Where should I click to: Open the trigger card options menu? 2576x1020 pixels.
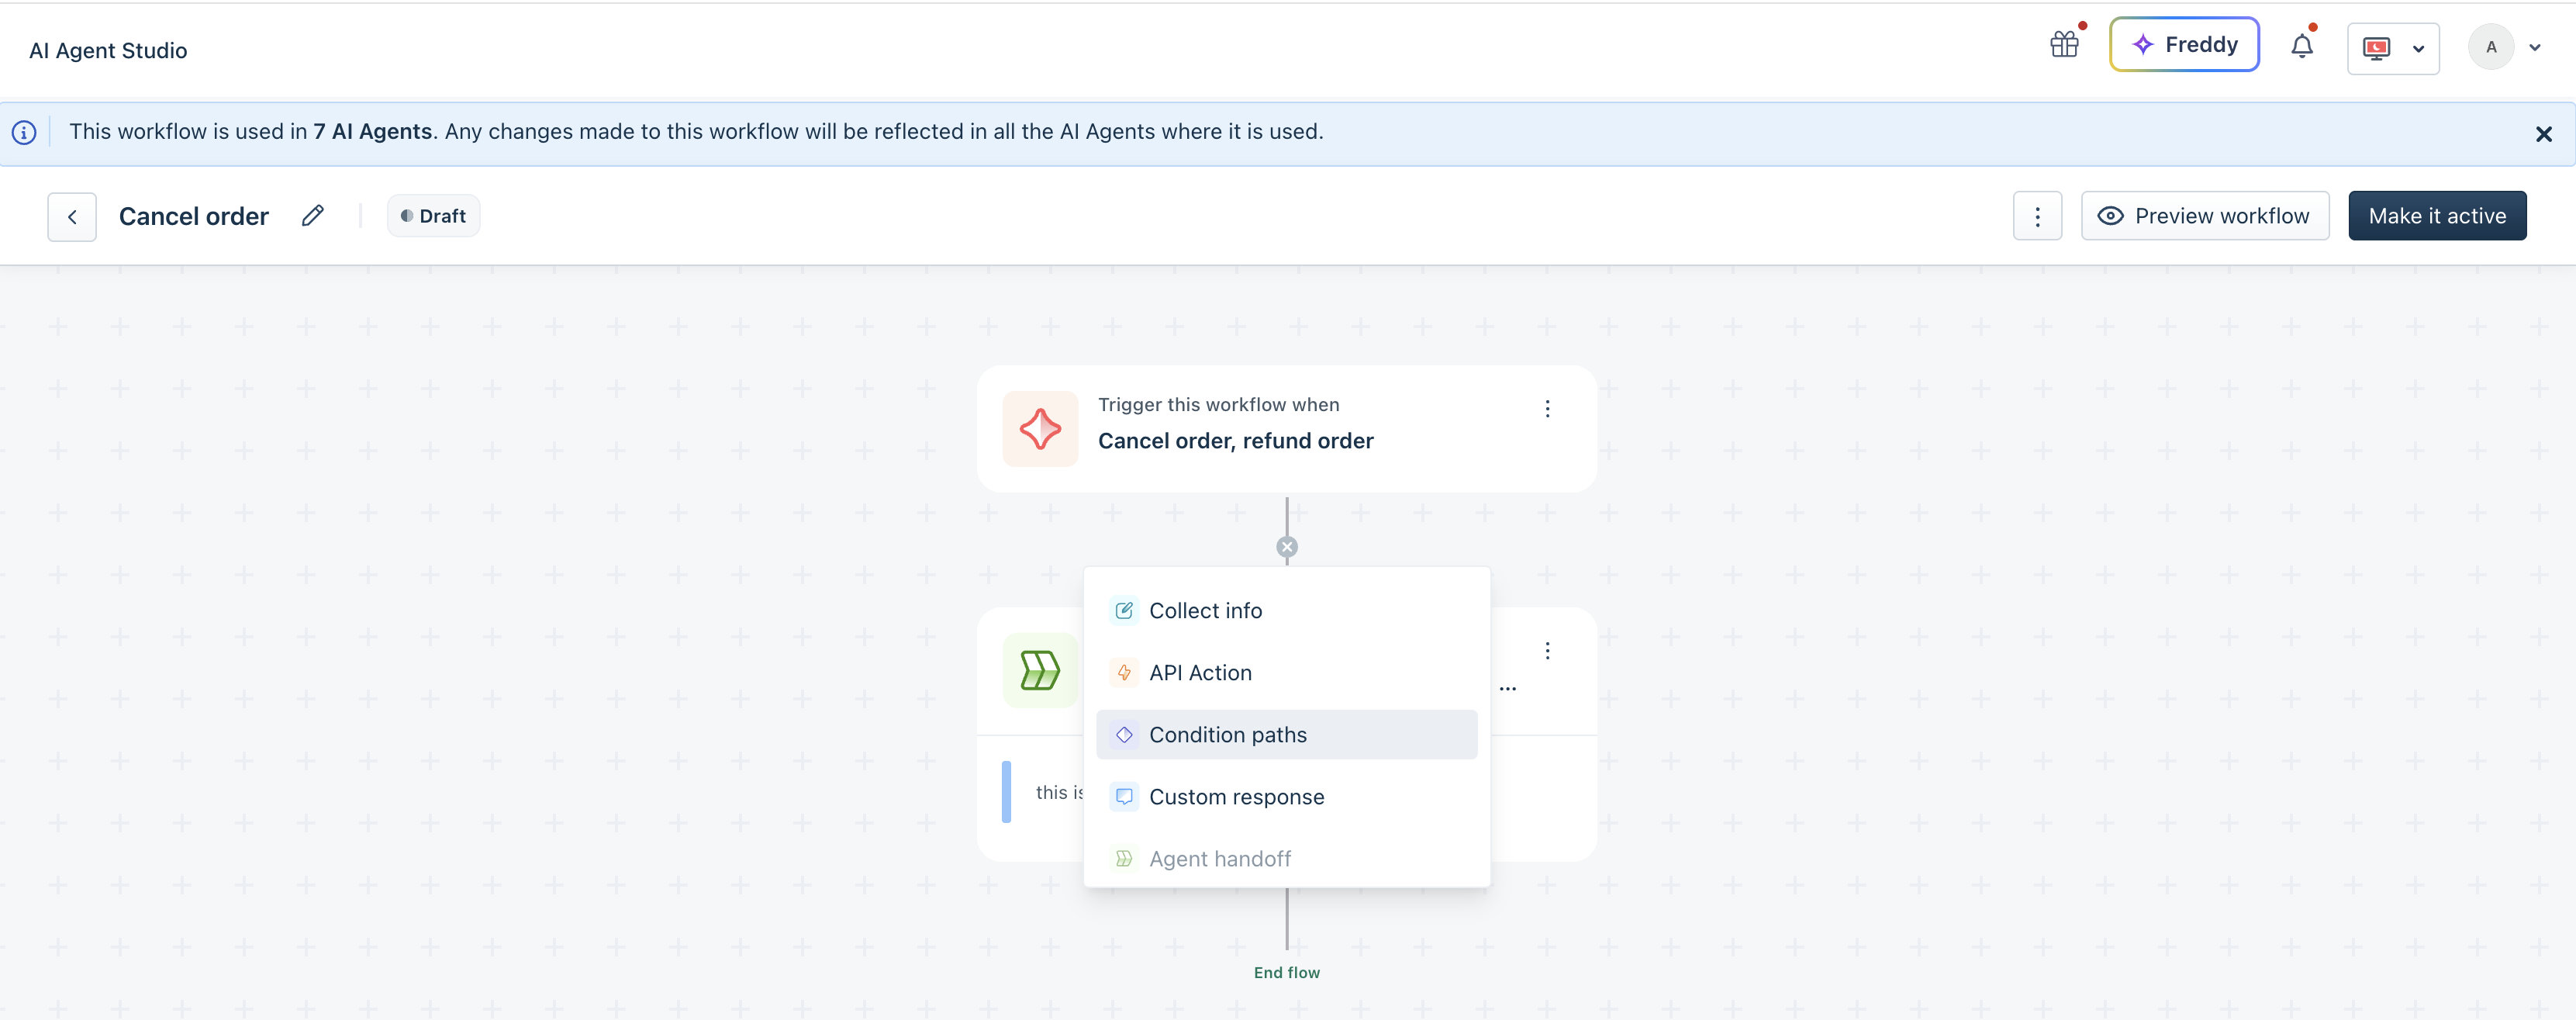[1547, 409]
